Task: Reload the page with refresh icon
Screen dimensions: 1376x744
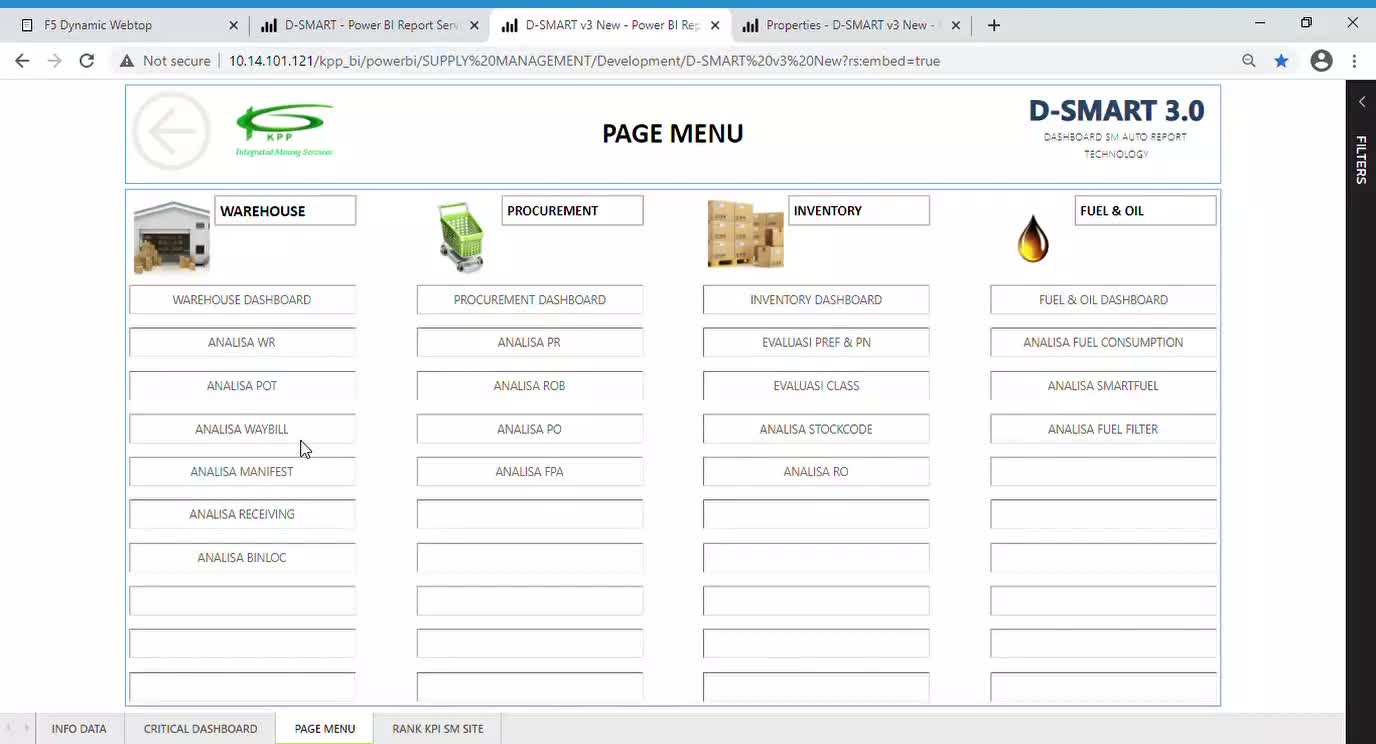Action: [87, 61]
